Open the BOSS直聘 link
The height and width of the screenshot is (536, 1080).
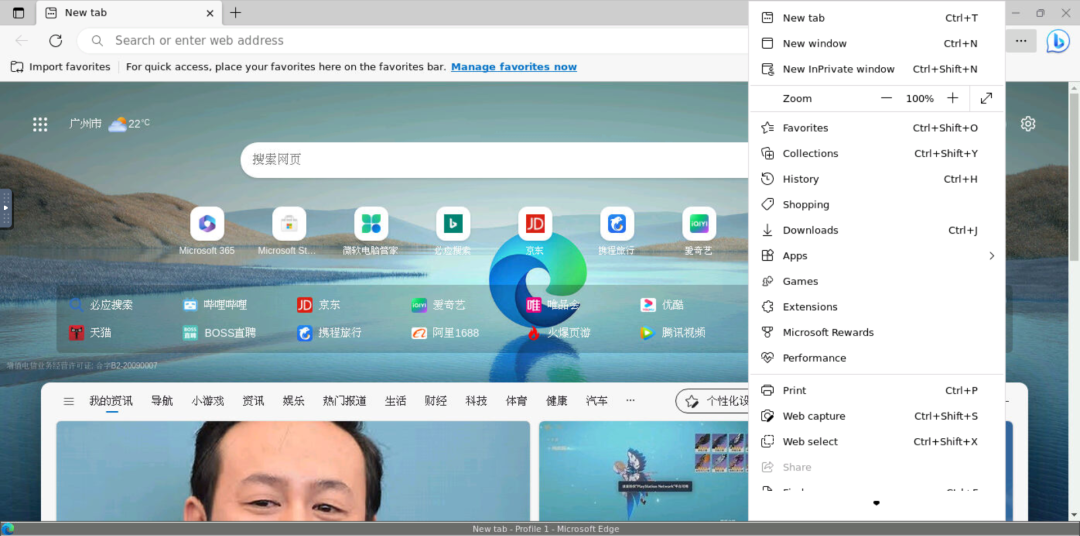point(219,333)
